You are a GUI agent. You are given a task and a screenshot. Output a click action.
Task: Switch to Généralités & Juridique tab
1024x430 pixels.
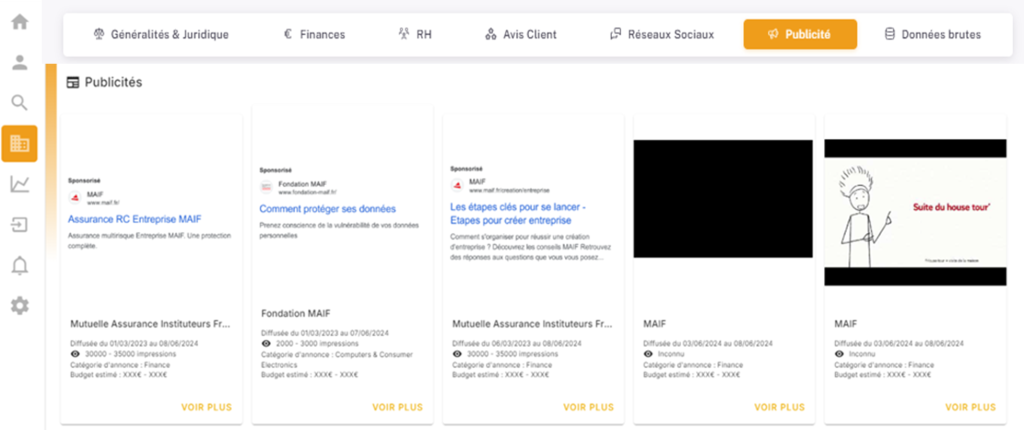(161, 35)
